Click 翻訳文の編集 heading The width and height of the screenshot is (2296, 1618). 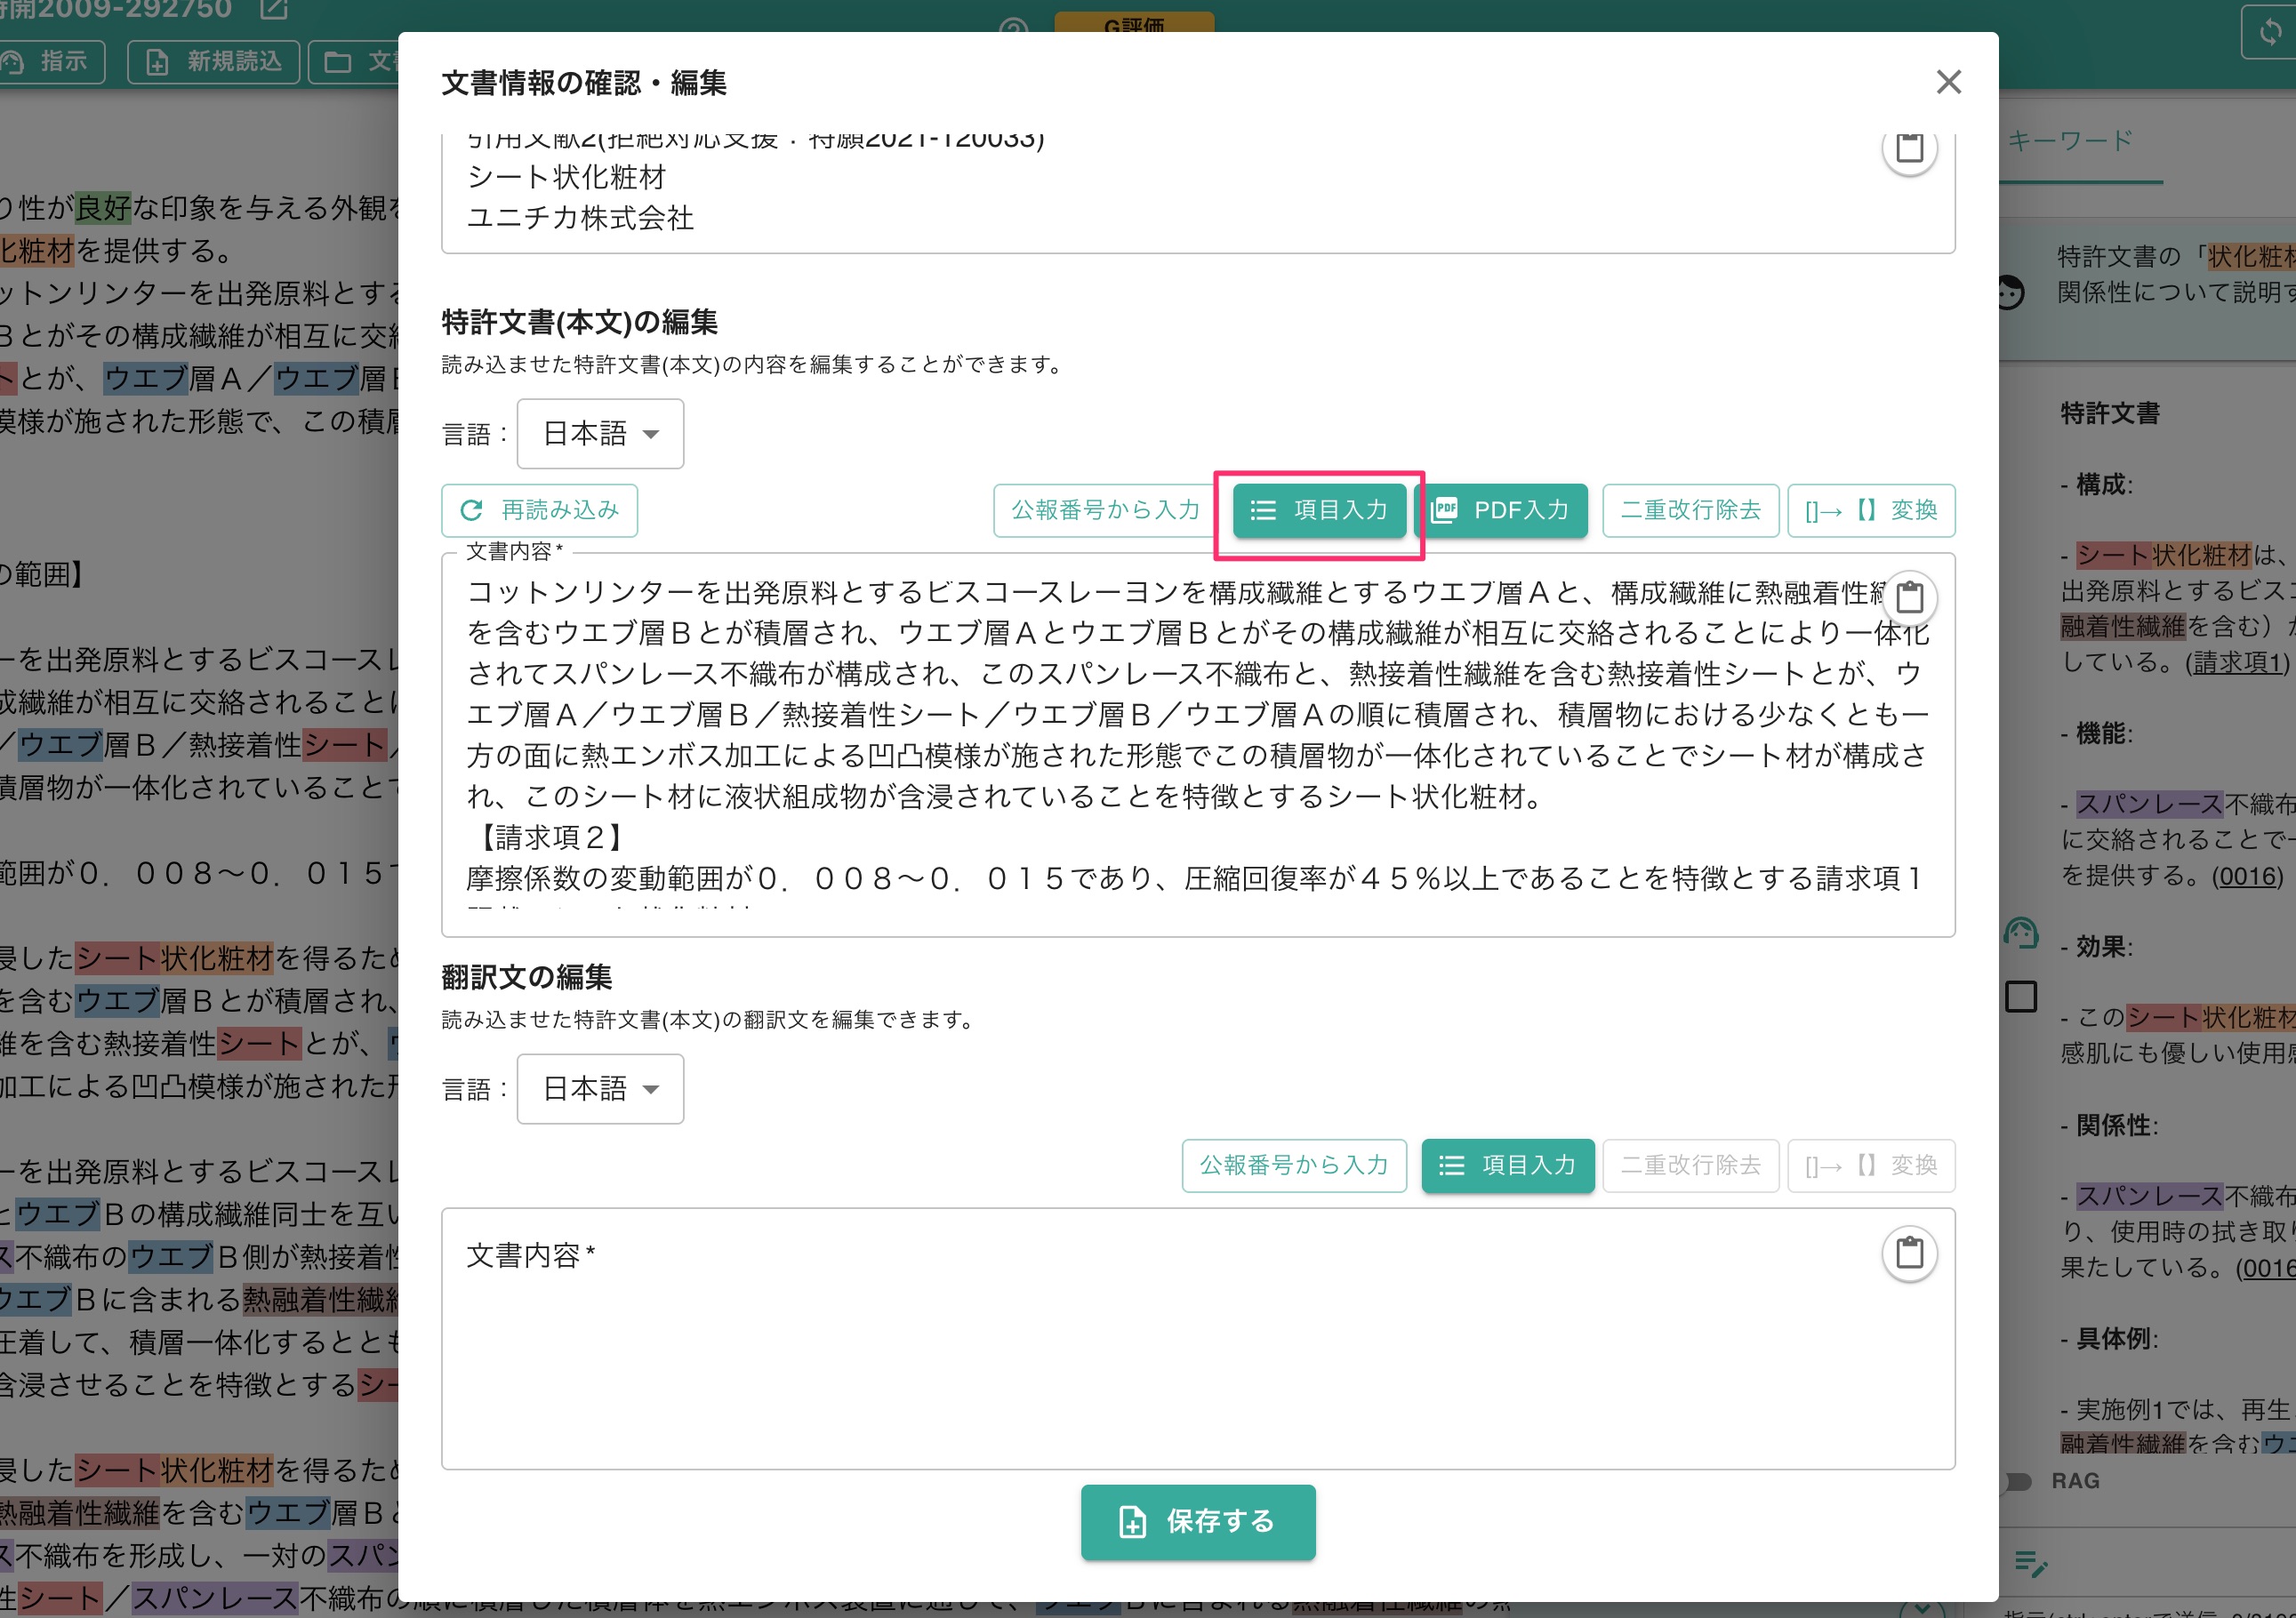[527, 977]
